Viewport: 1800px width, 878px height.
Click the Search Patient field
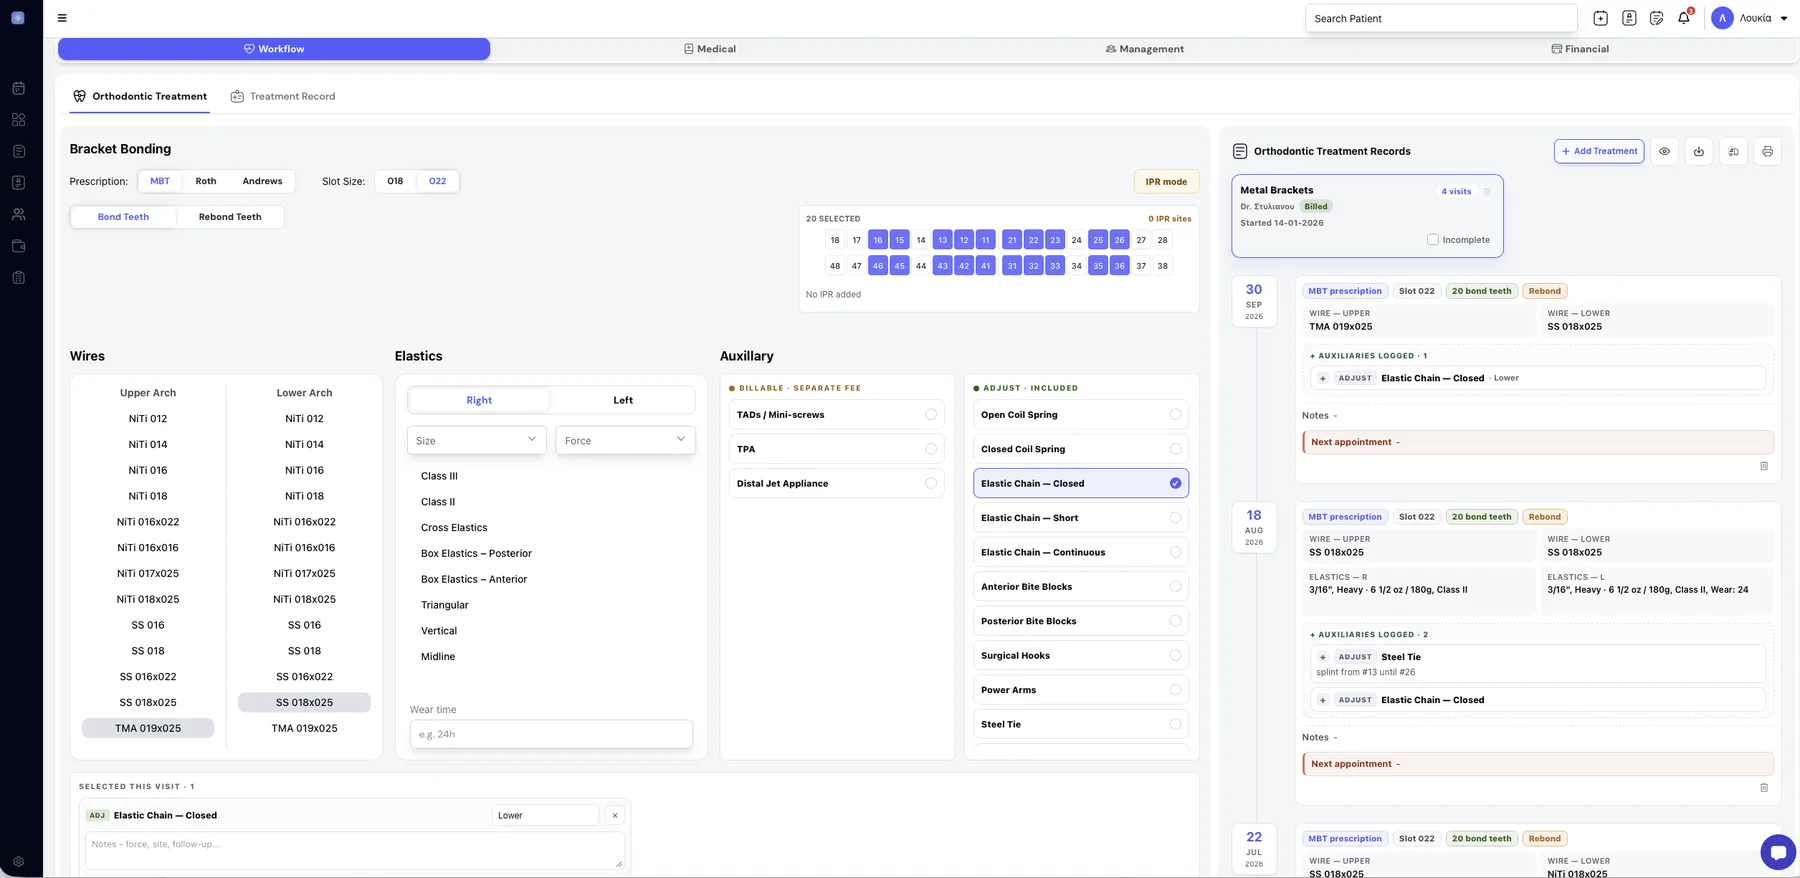[1441, 18]
